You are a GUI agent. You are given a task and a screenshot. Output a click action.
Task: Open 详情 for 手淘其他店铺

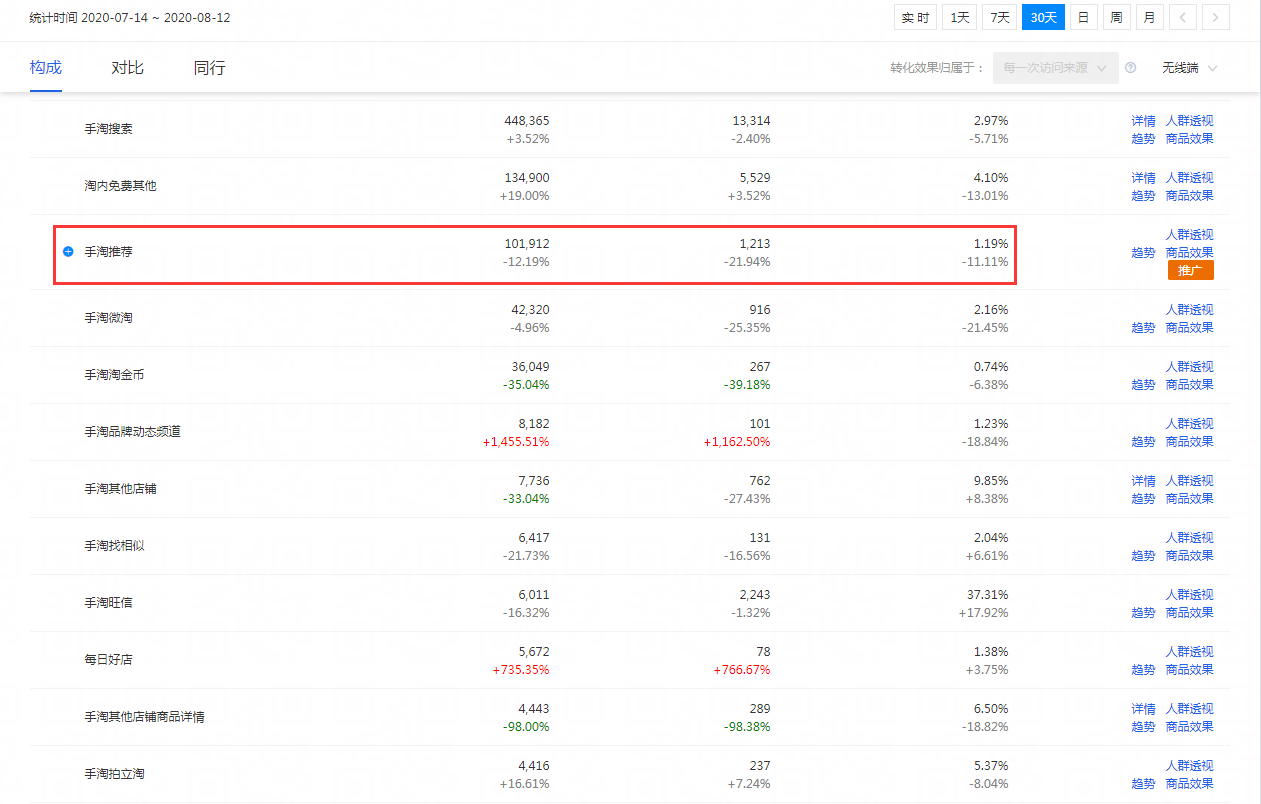point(1143,481)
